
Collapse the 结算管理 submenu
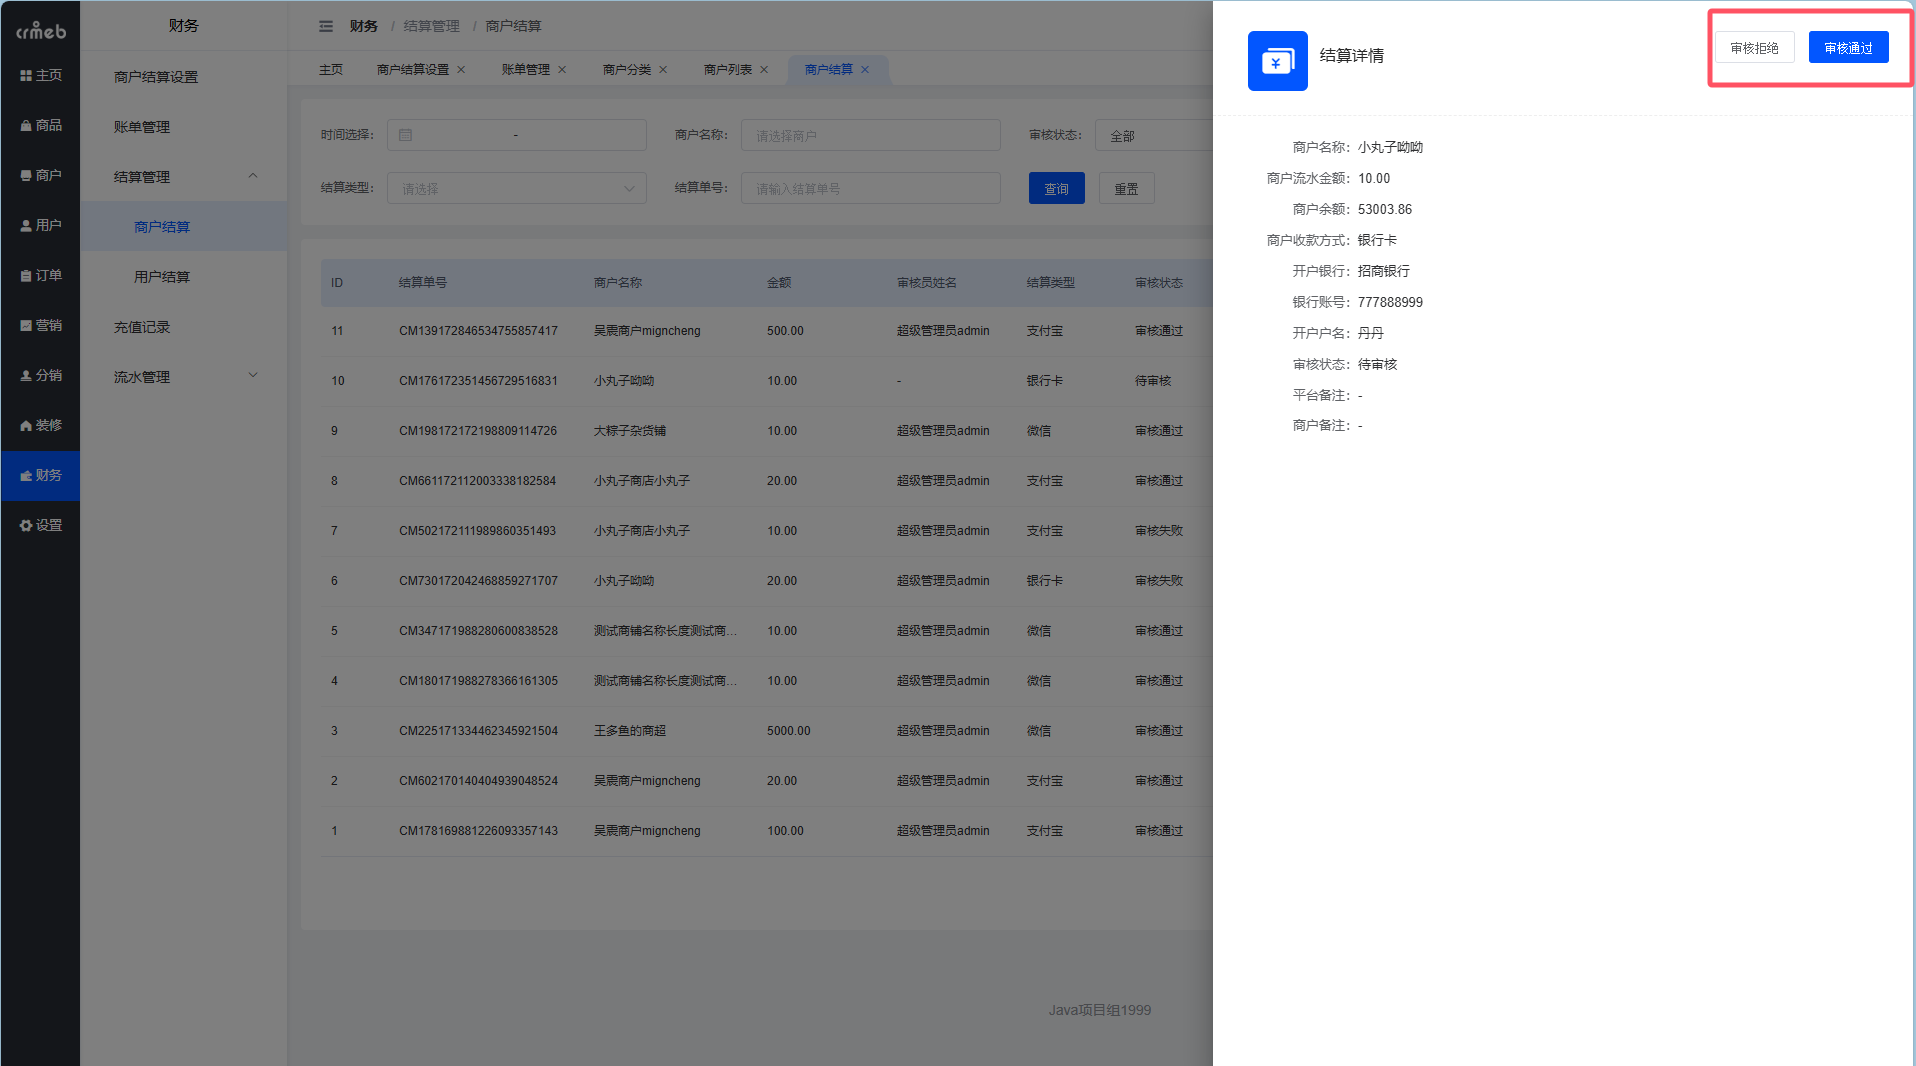pyautogui.click(x=253, y=176)
